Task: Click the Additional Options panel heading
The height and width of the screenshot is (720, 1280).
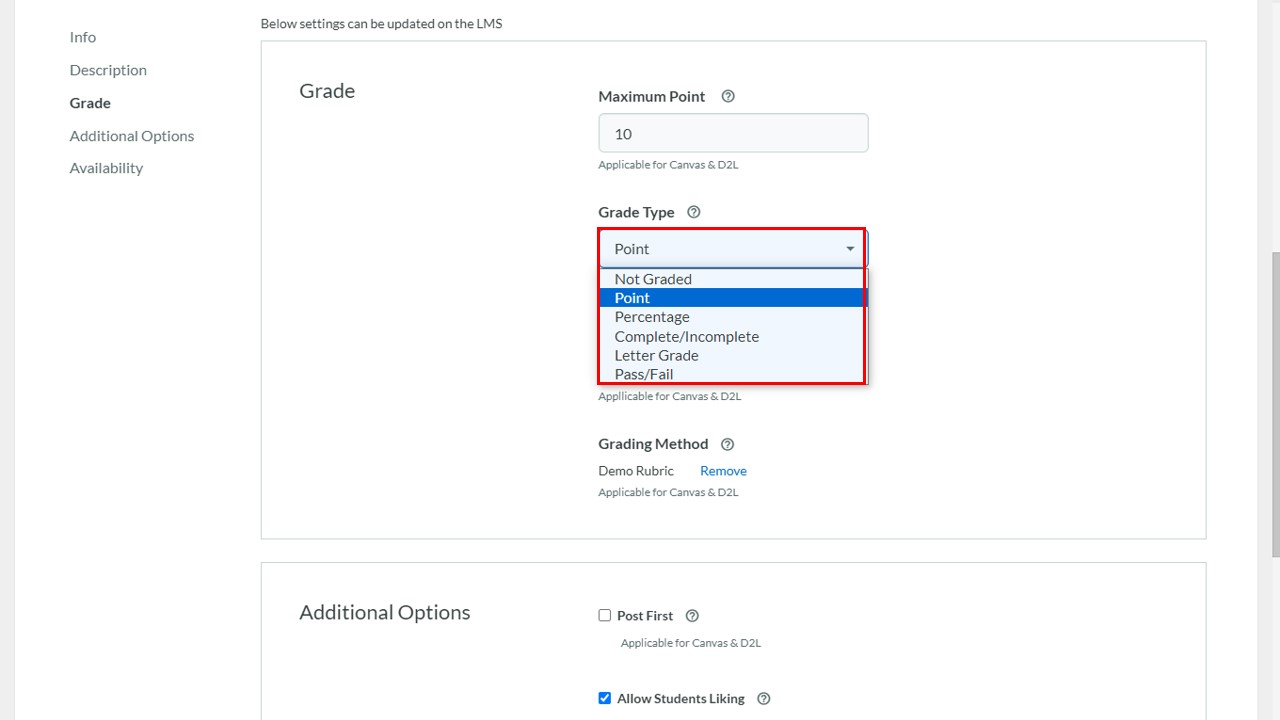Action: (x=385, y=612)
